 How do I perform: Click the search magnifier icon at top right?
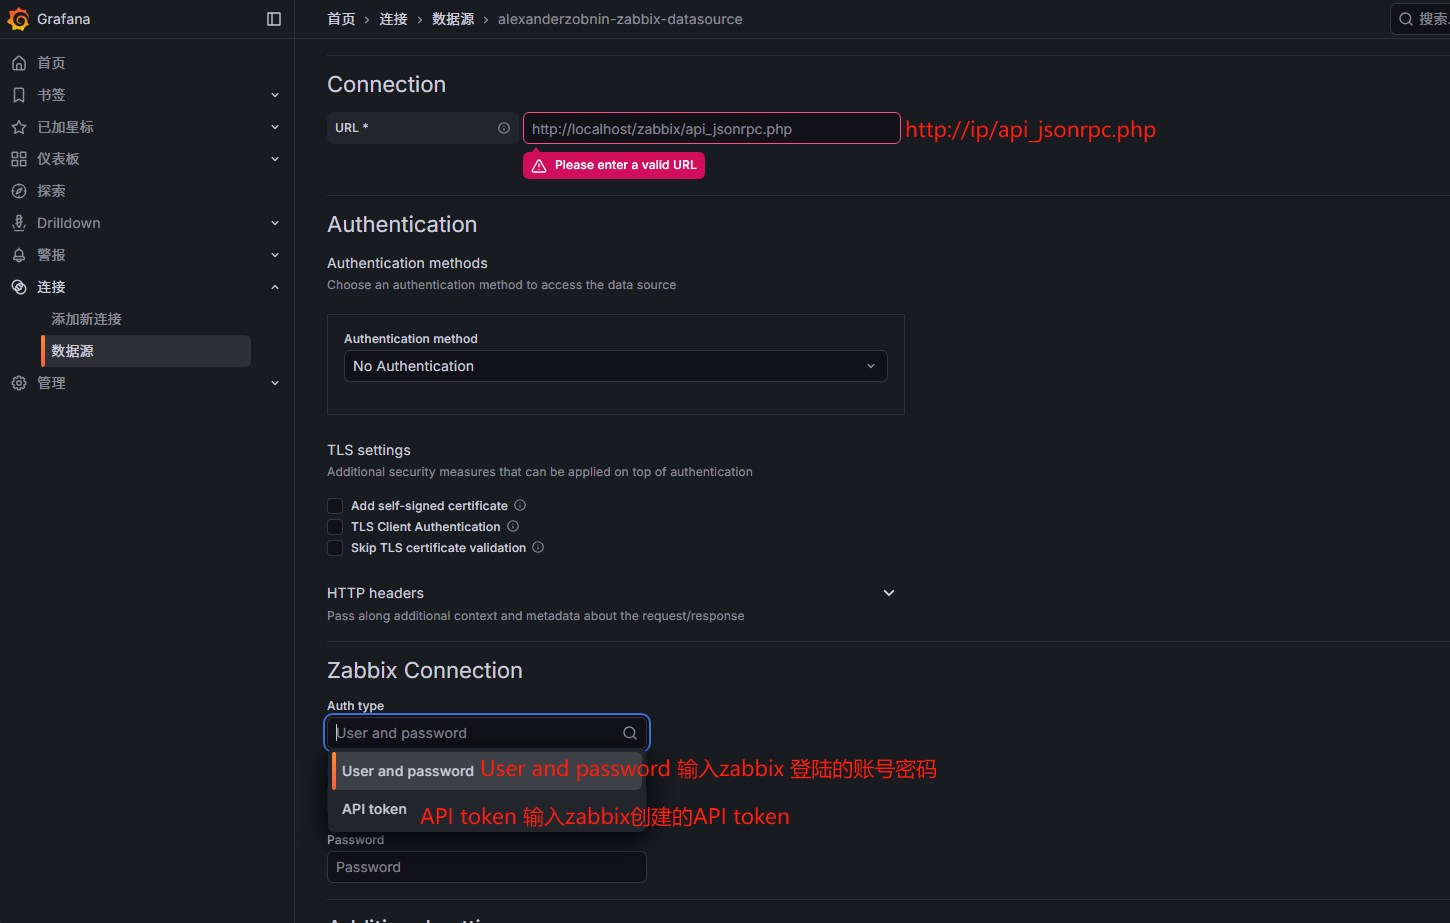pyautogui.click(x=1406, y=19)
